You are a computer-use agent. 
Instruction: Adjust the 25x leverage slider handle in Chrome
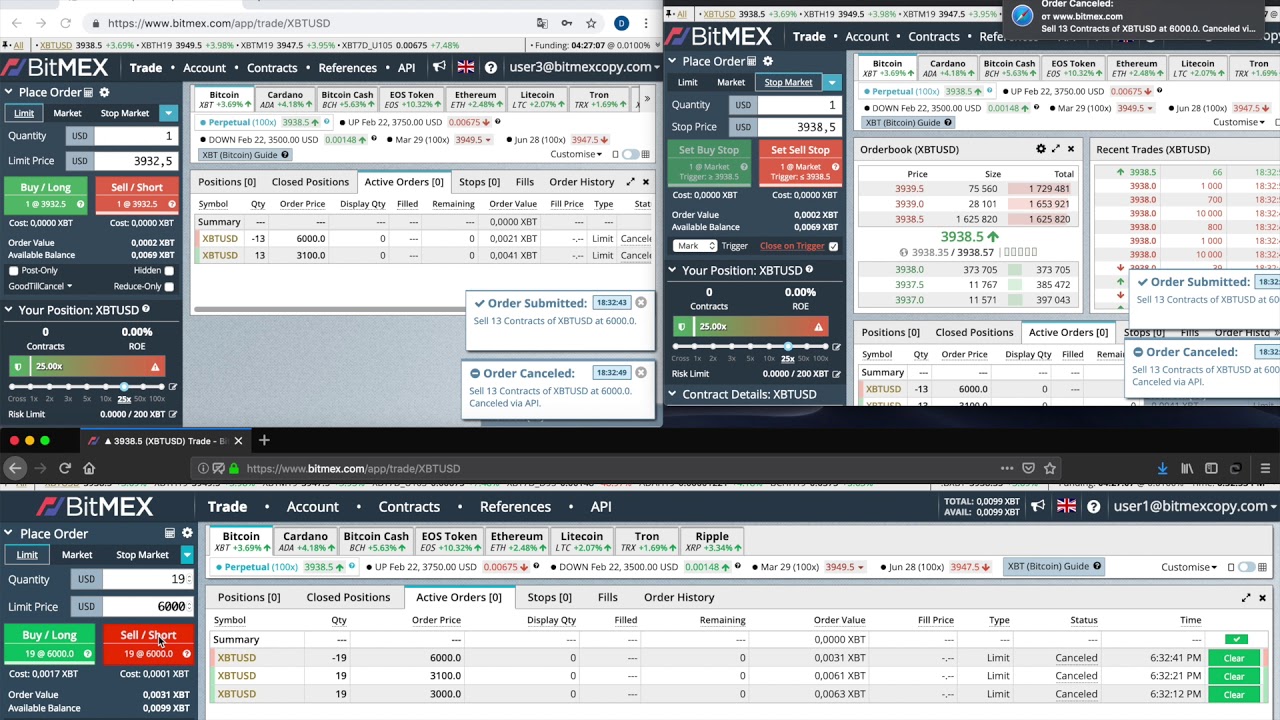click(x=125, y=386)
